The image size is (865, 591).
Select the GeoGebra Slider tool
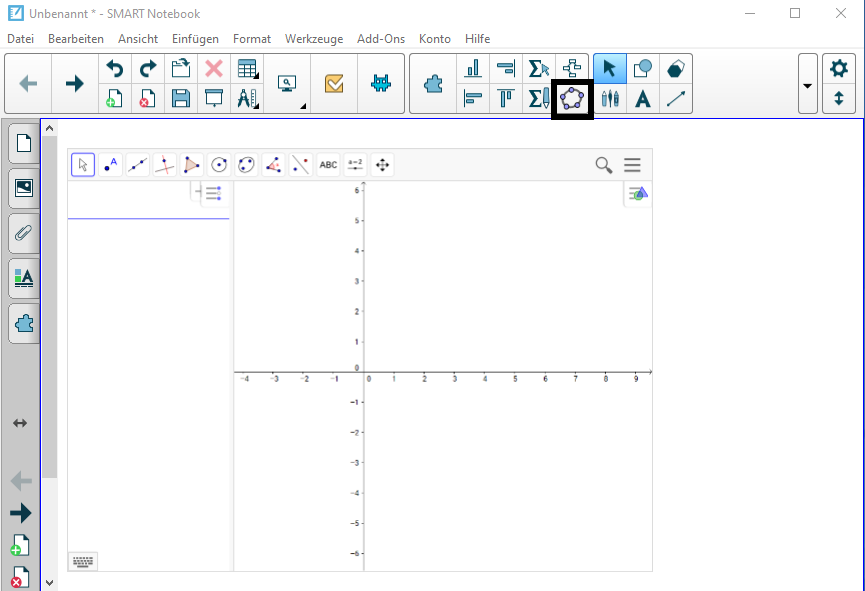[355, 164]
